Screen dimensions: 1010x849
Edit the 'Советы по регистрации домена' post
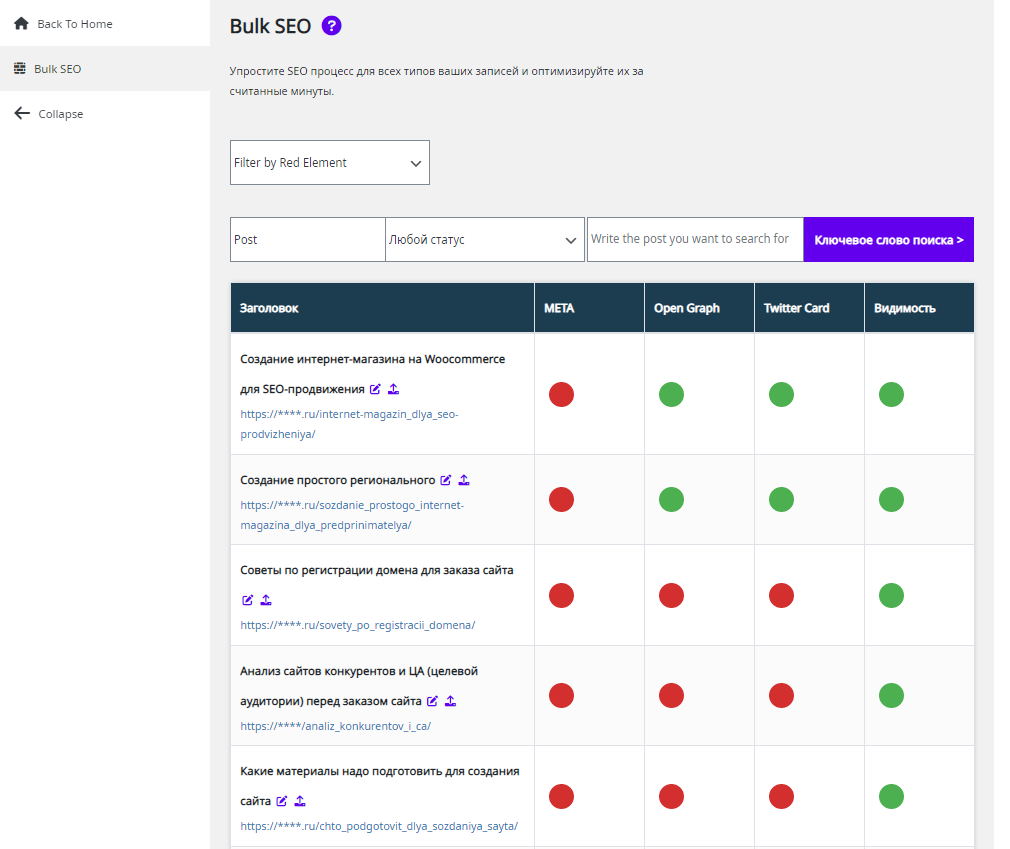[247, 600]
